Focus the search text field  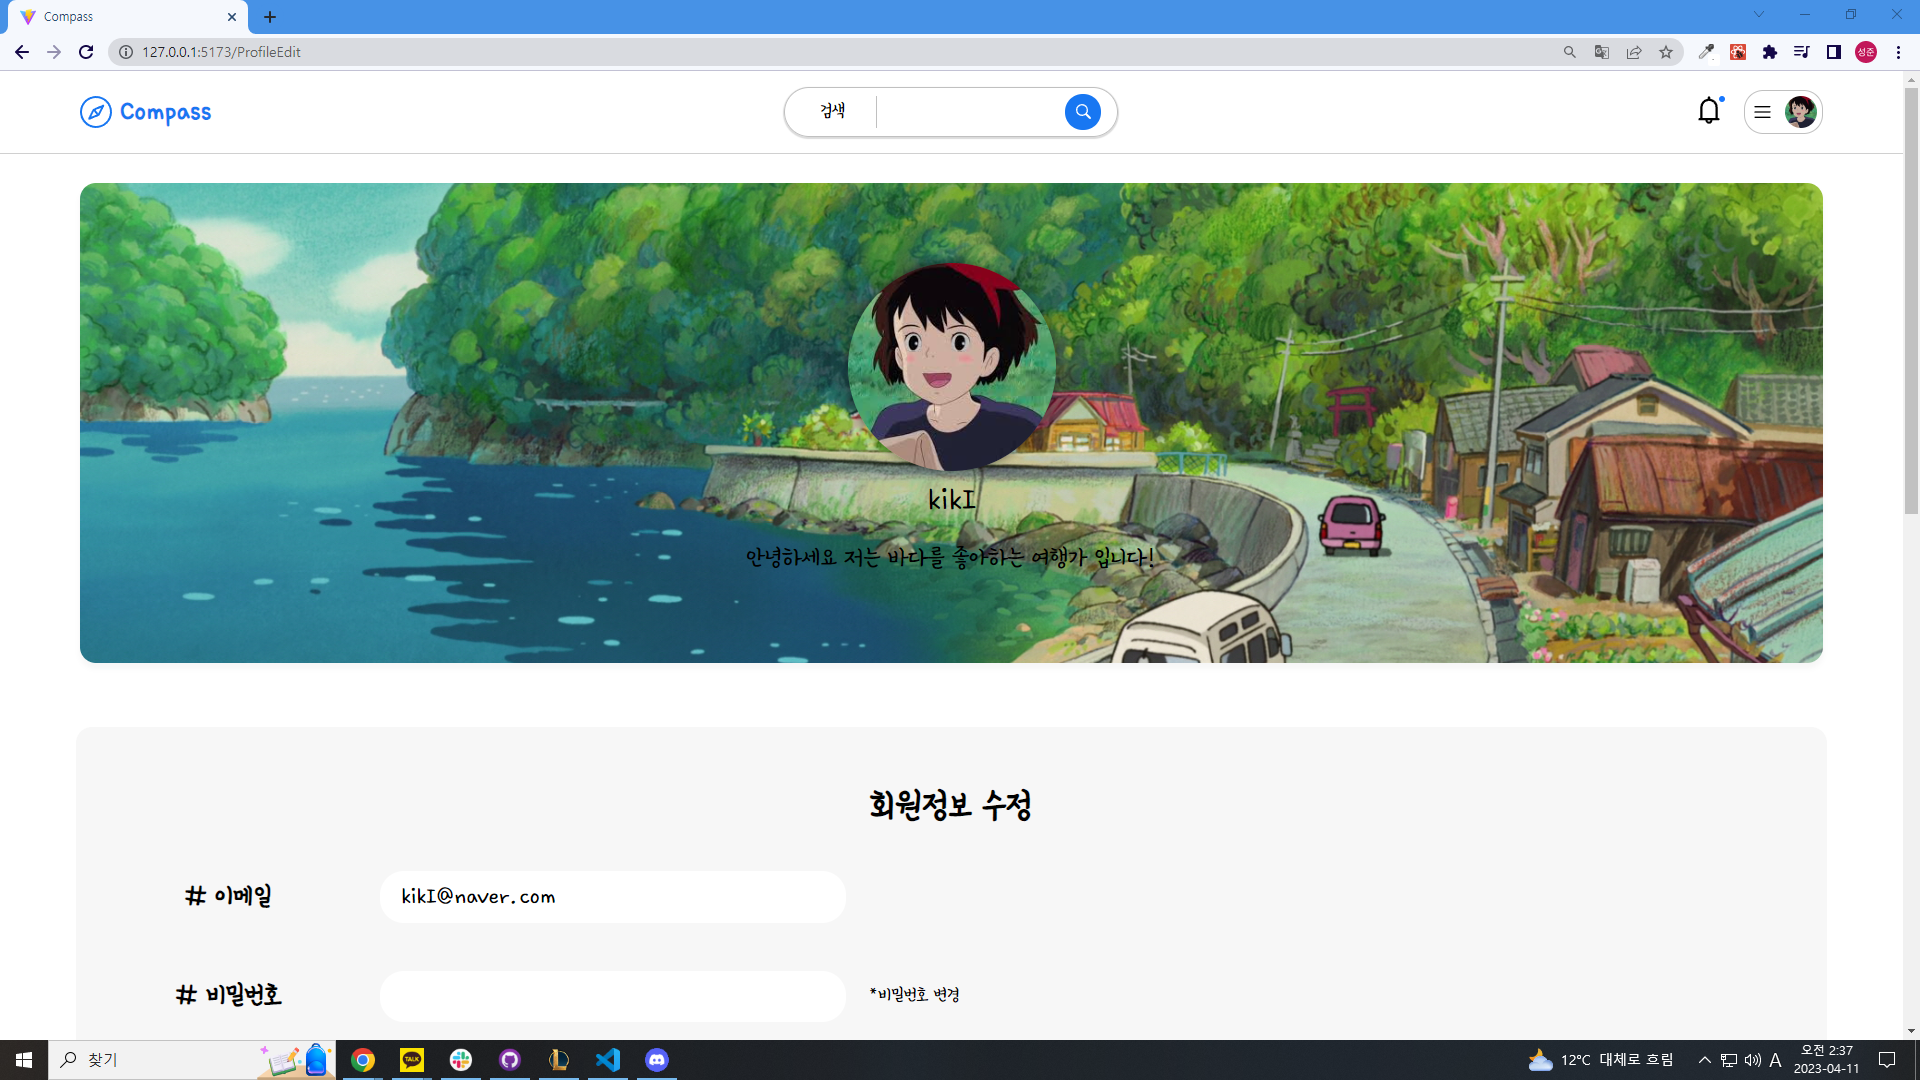[968, 112]
